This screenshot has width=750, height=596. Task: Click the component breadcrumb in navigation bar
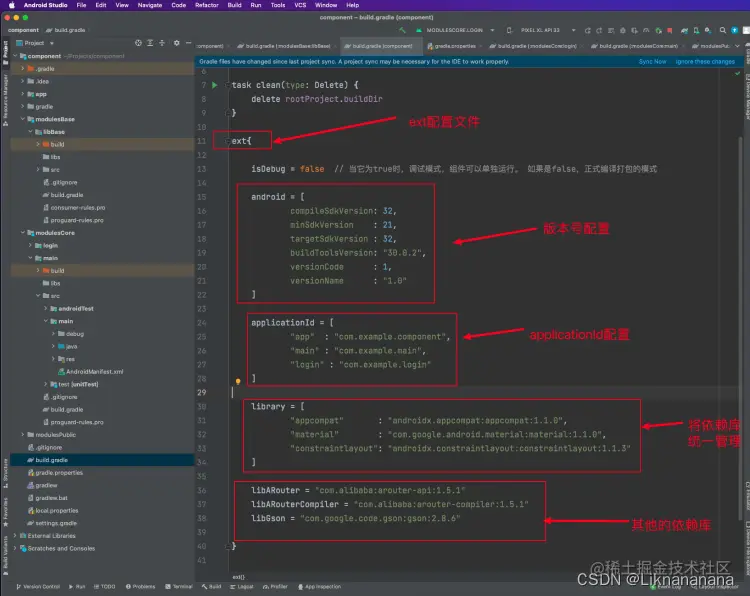(23, 30)
